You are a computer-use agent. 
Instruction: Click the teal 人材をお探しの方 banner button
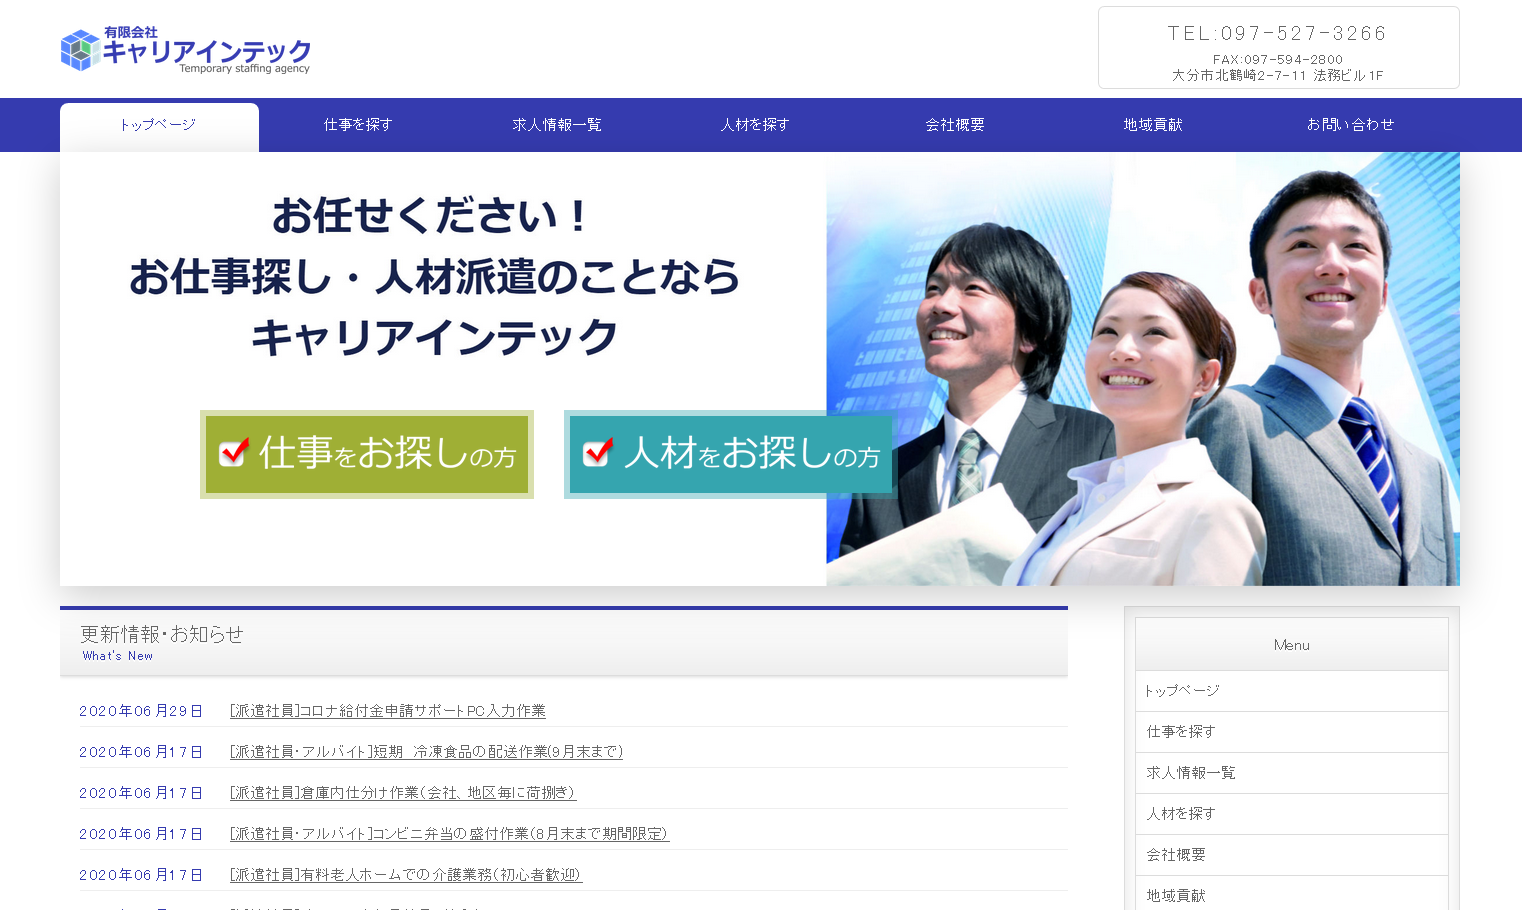pos(728,454)
